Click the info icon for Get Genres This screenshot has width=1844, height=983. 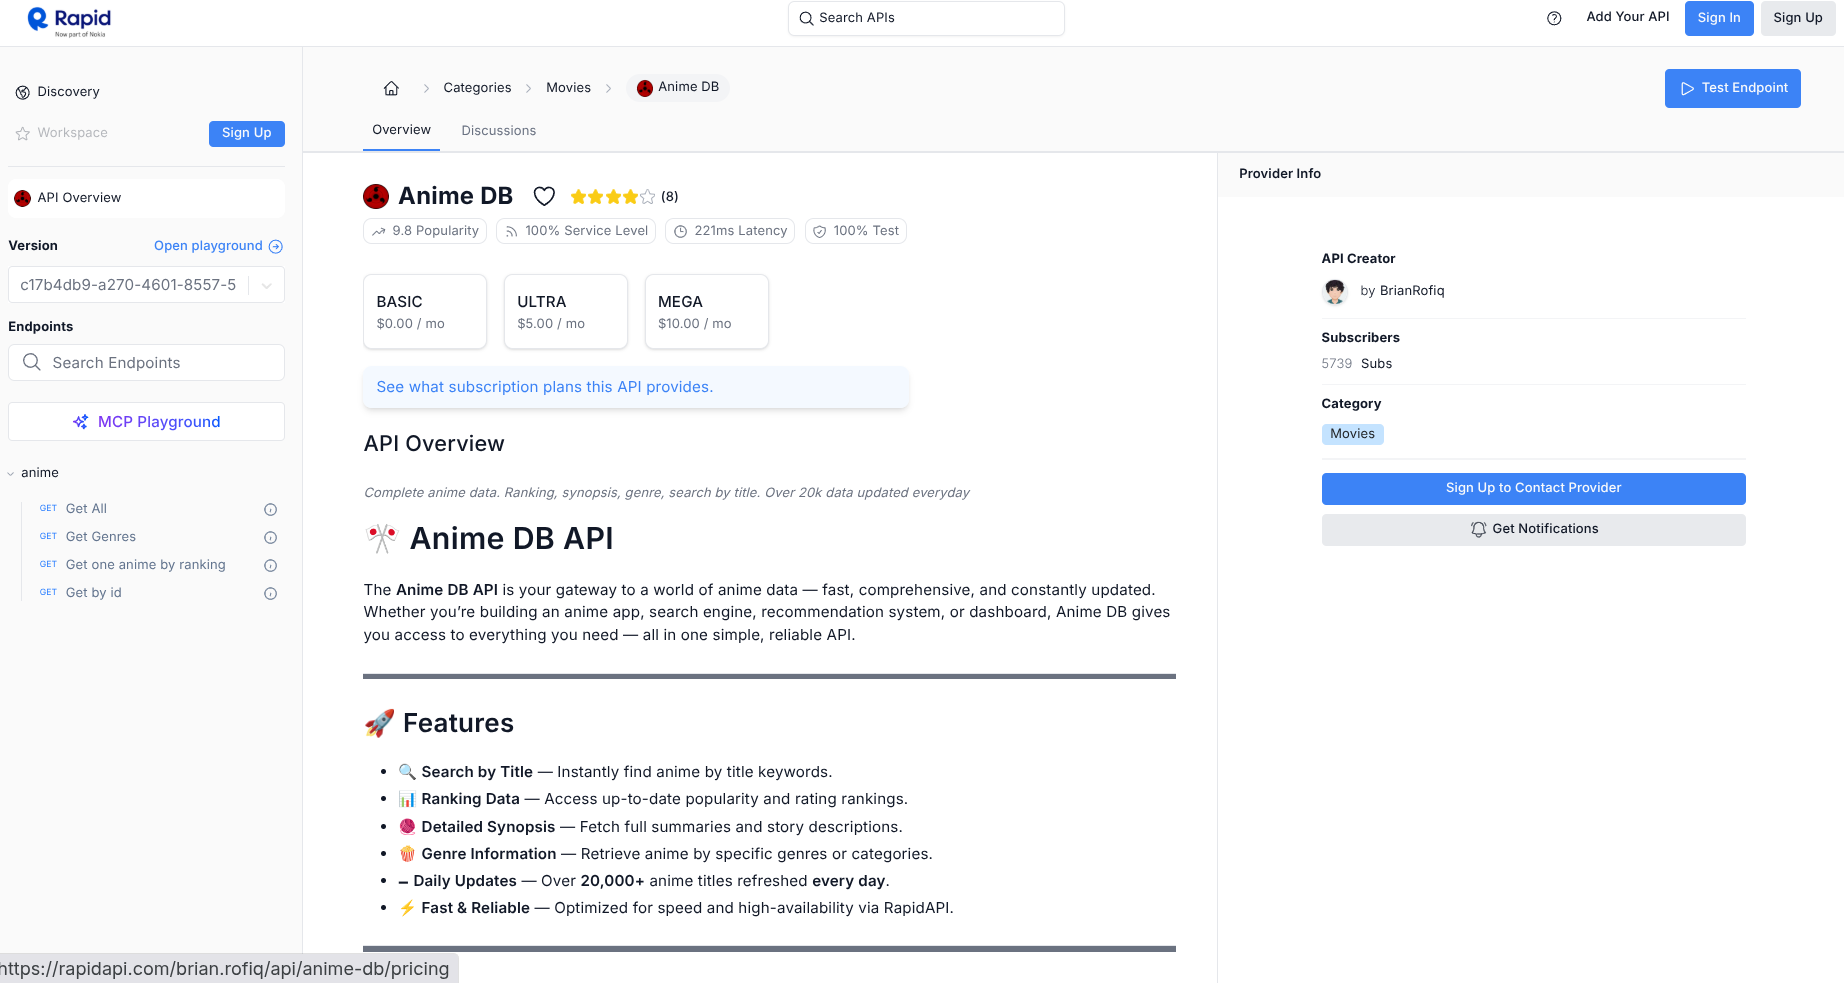pyautogui.click(x=270, y=537)
